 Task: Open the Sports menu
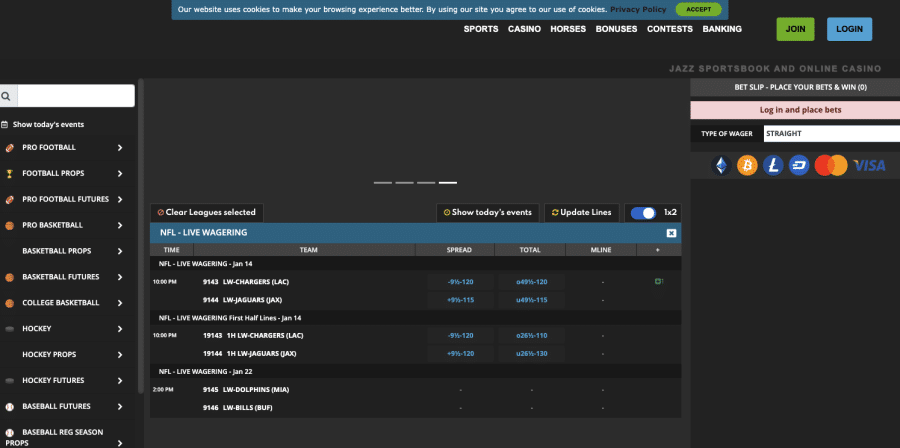click(x=481, y=29)
